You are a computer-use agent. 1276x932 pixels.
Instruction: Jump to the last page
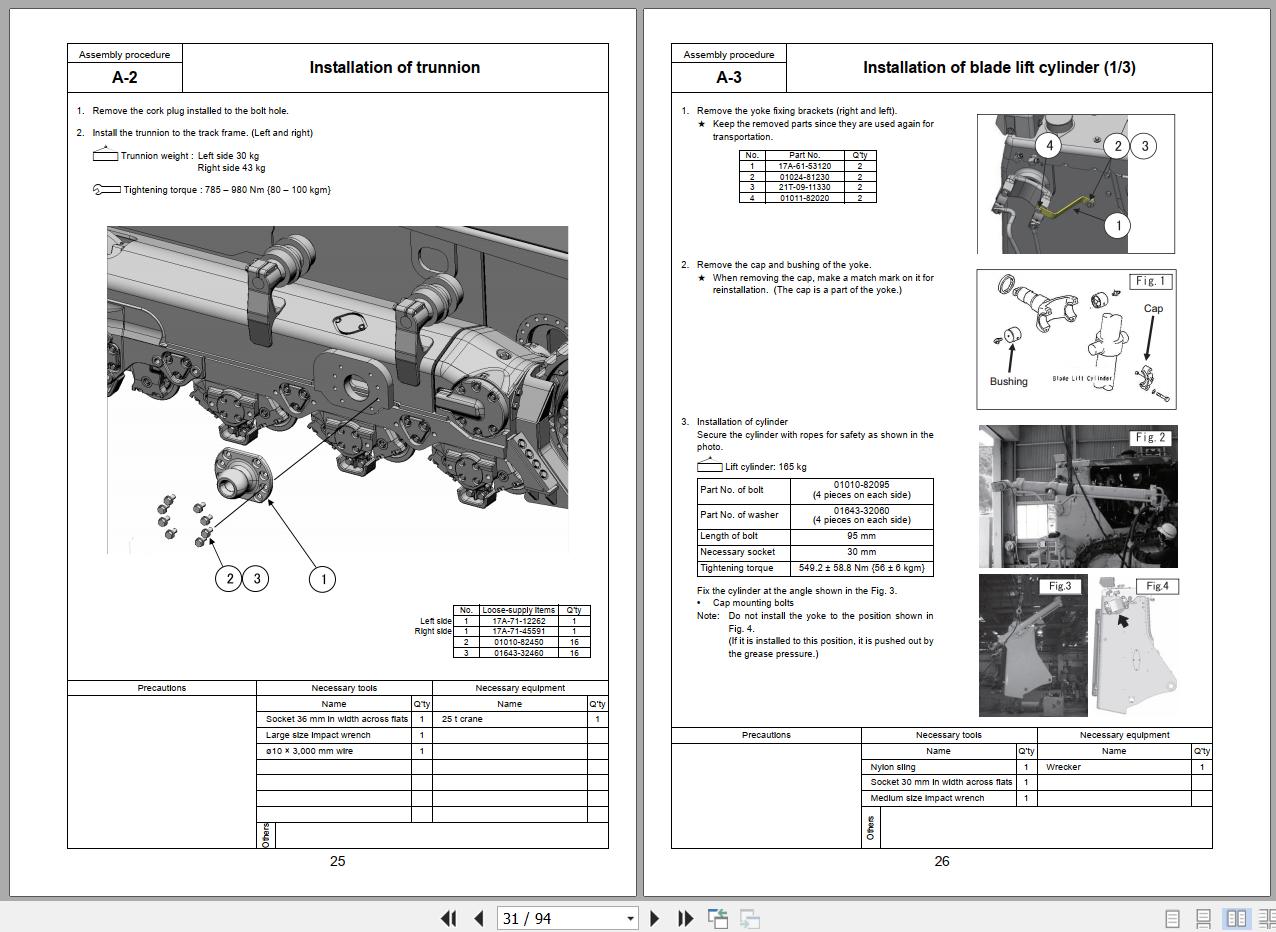click(686, 918)
